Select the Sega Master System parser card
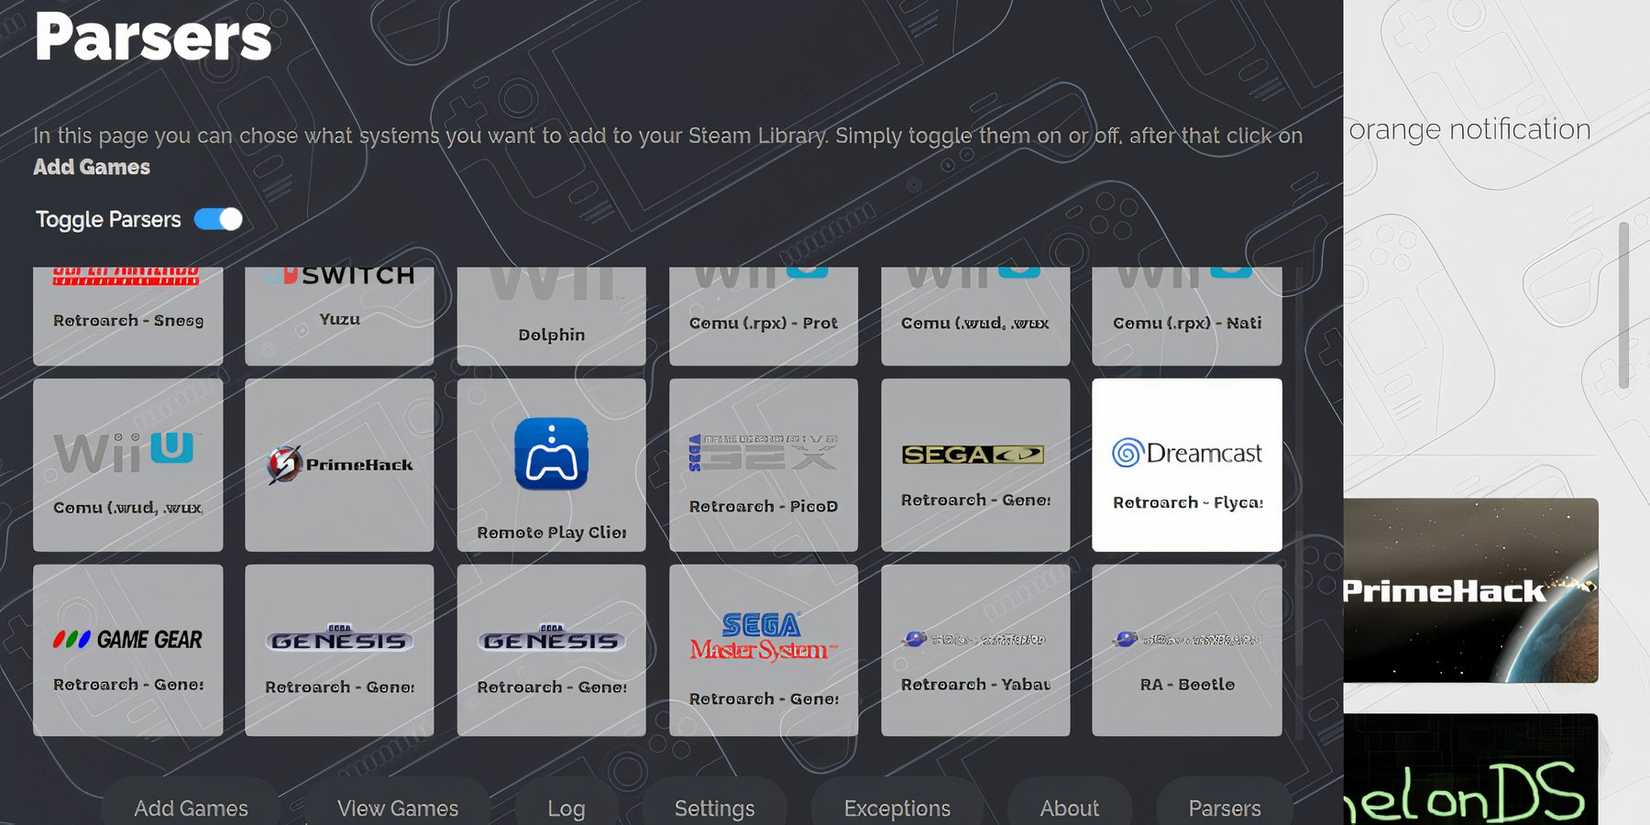The image size is (1650, 825). [763, 650]
